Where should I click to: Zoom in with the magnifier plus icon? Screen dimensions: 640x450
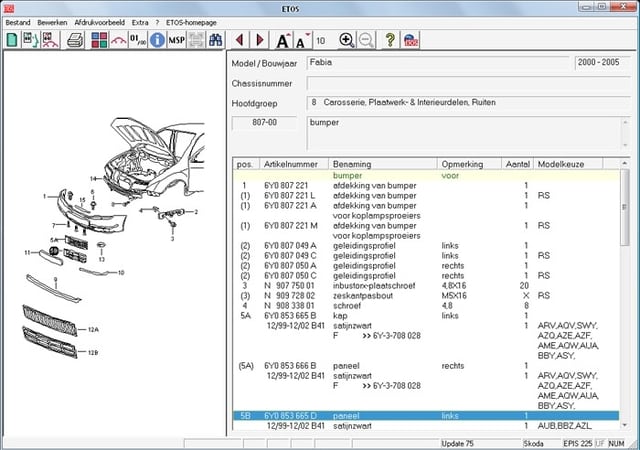[347, 40]
